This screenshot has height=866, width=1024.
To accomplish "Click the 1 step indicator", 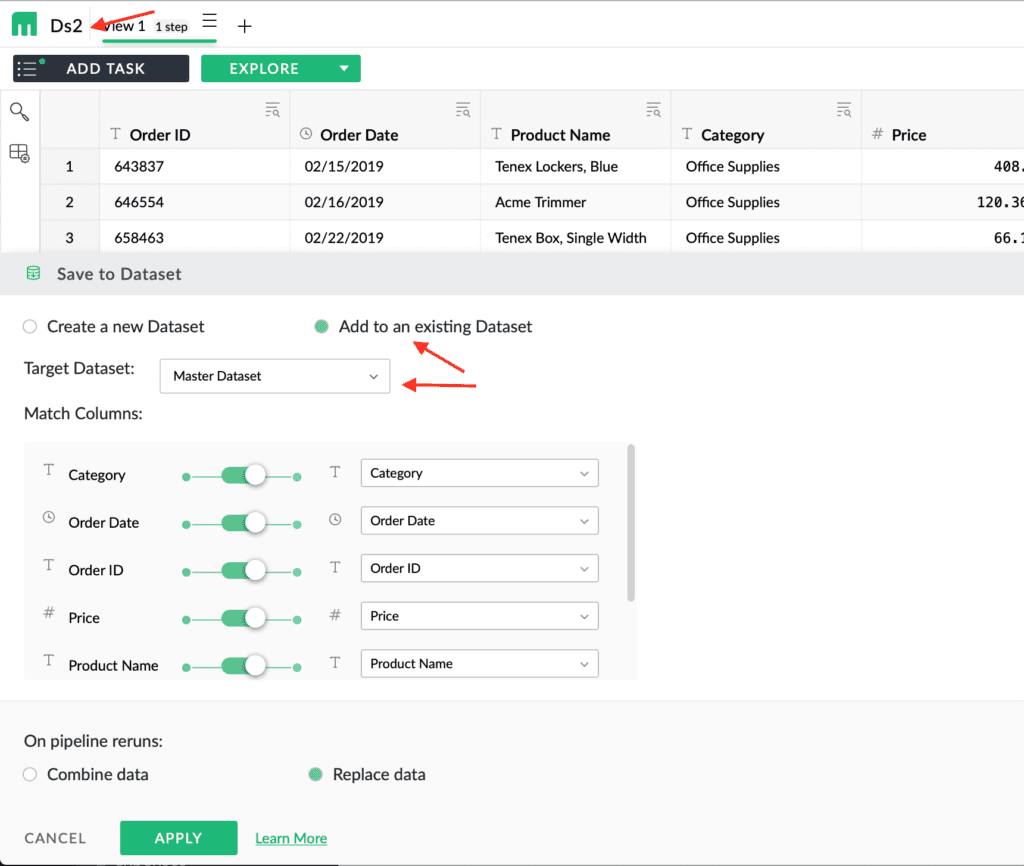I will [171, 27].
